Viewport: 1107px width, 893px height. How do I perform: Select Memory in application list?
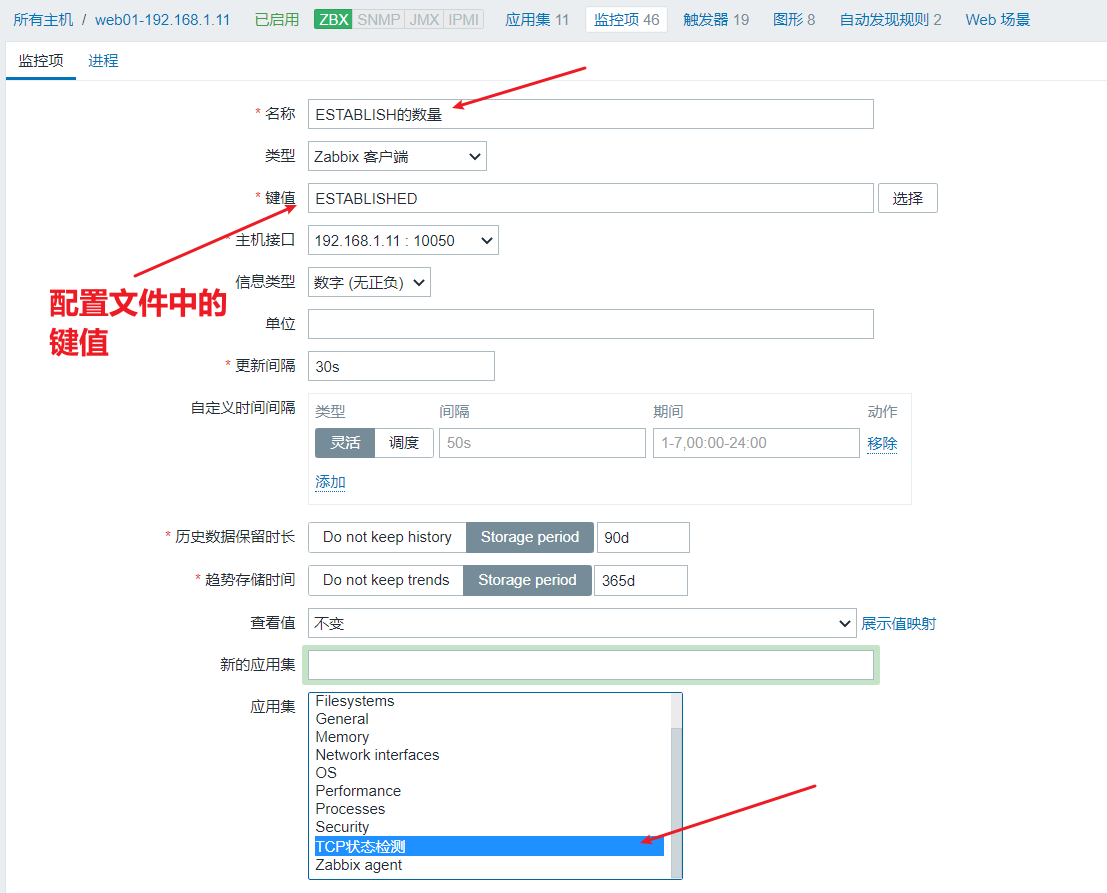point(489,737)
